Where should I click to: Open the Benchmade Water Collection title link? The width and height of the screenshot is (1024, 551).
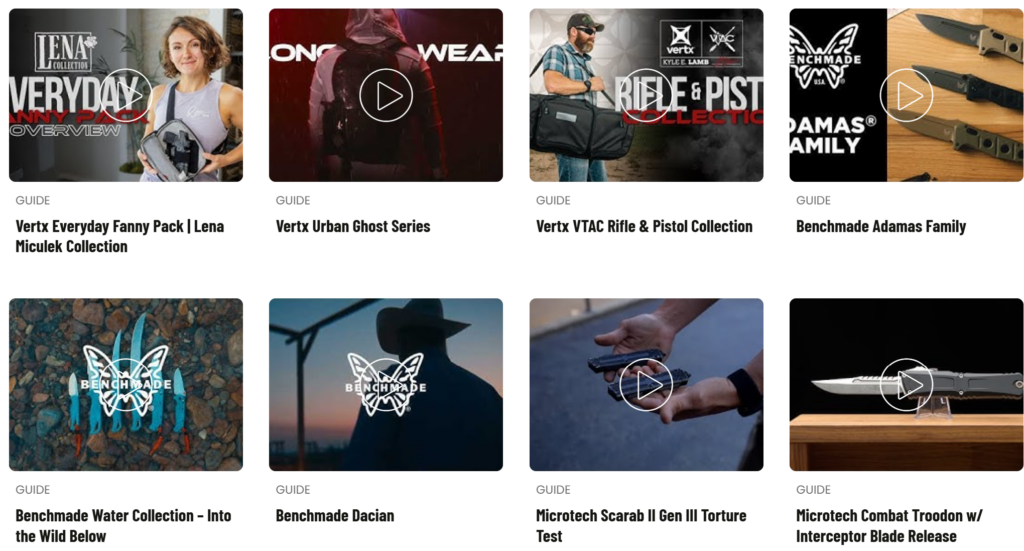coord(123,526)
